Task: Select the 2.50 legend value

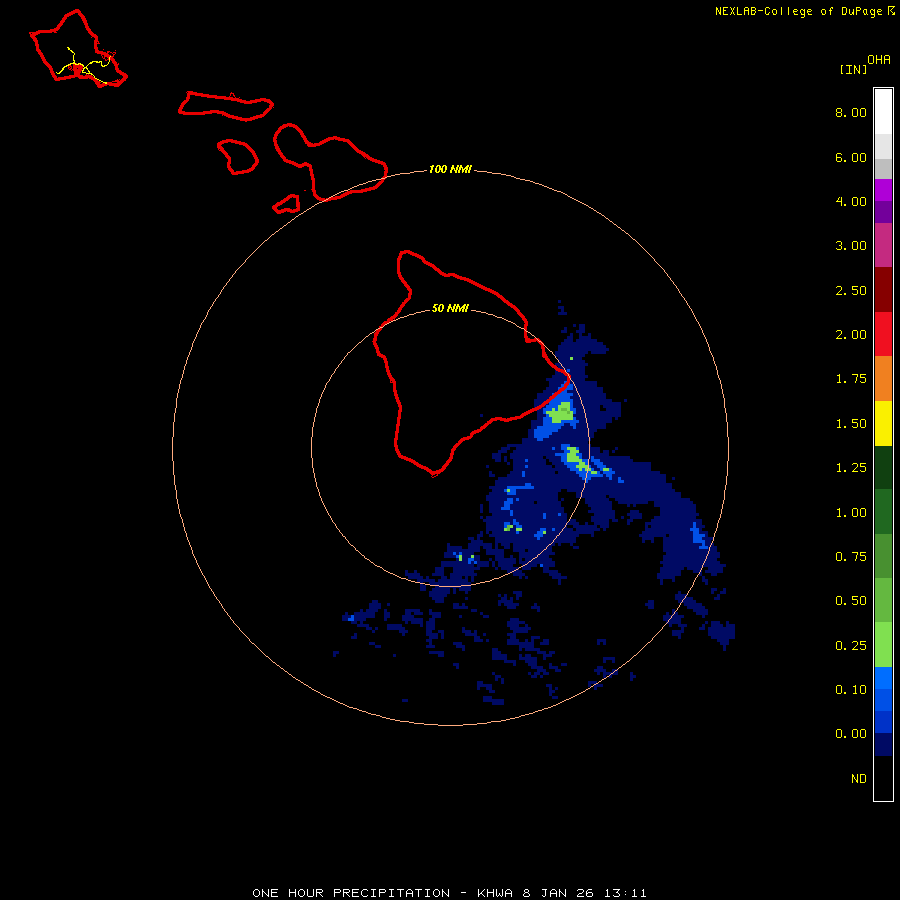Action: [x=851, y=290]
